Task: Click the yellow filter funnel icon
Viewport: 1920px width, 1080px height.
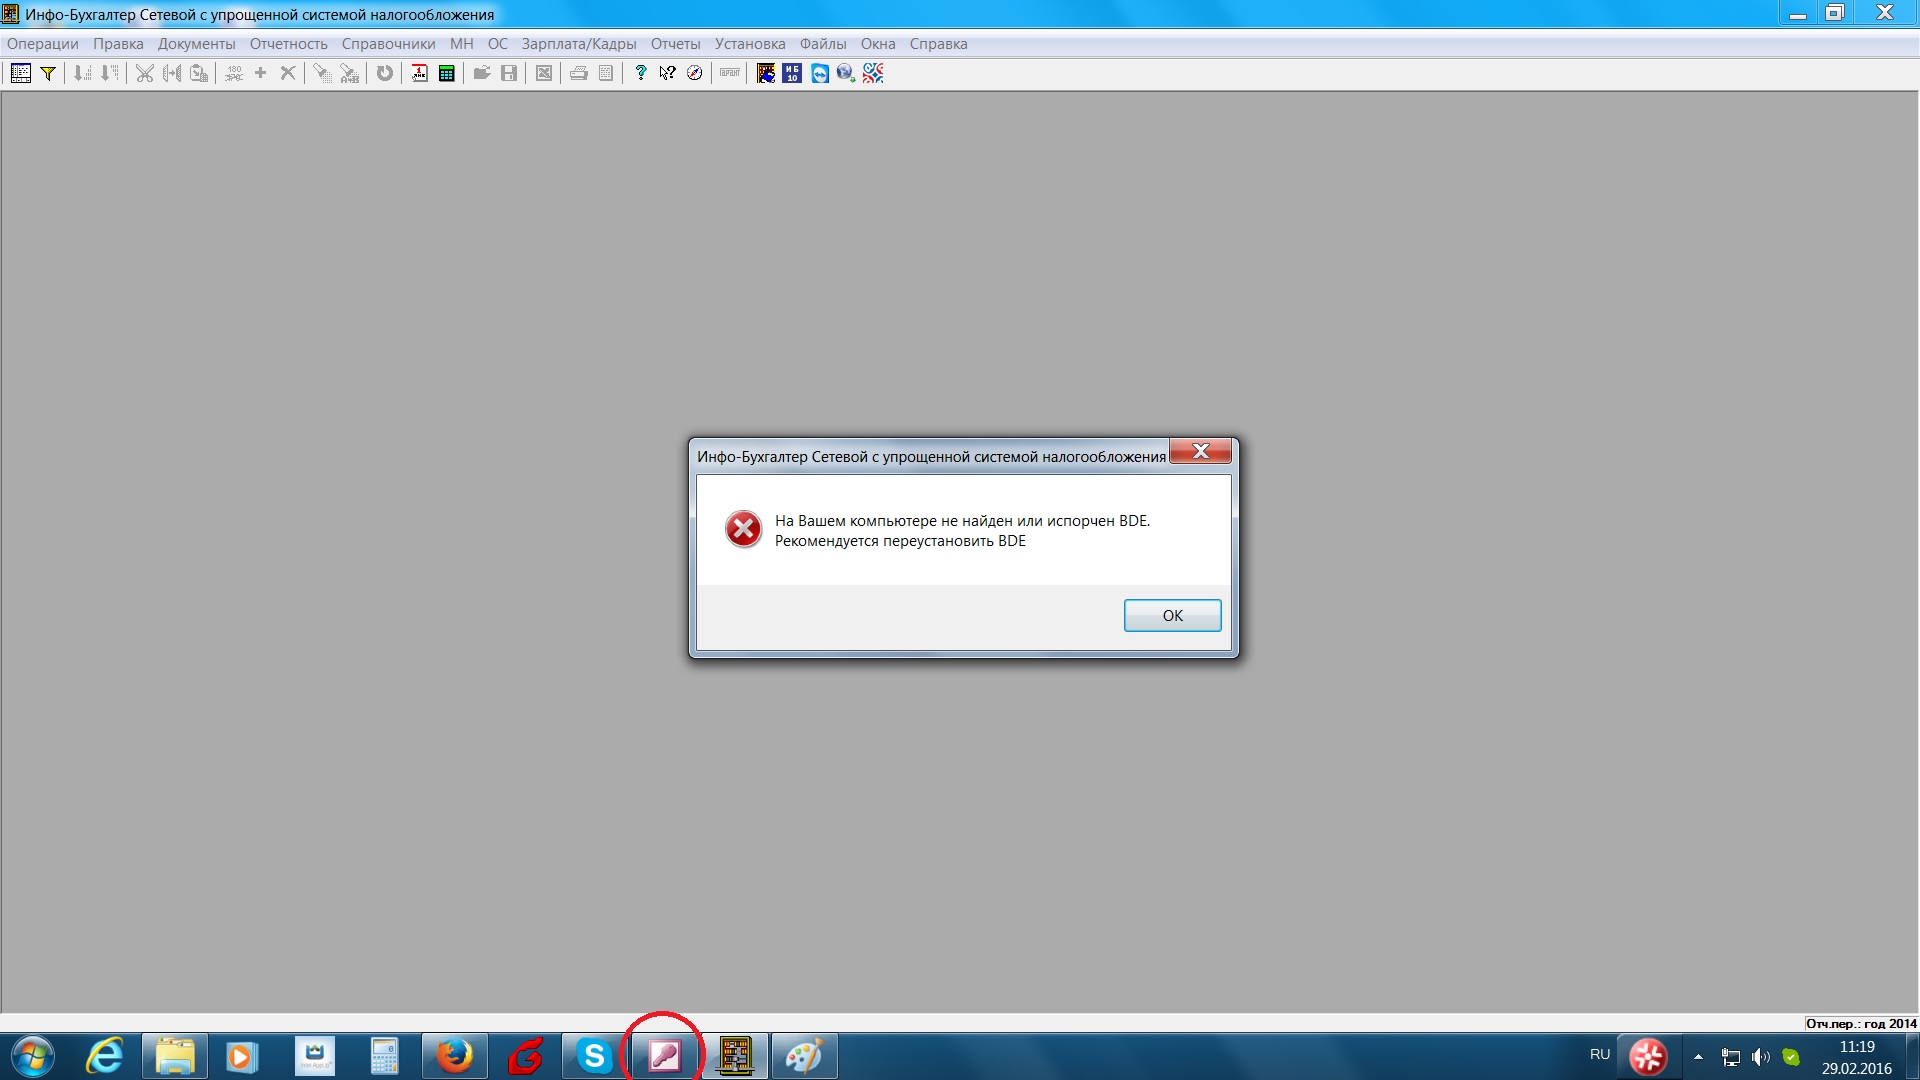Action: pos(47,73)
